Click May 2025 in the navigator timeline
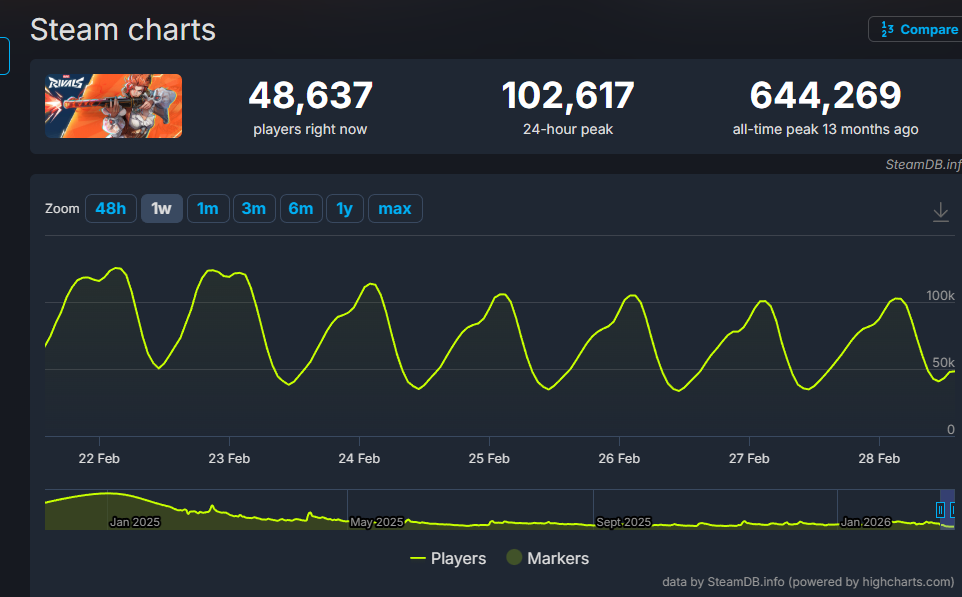Image resolution: width=962 pixels, height=597 pixels. 376,522
